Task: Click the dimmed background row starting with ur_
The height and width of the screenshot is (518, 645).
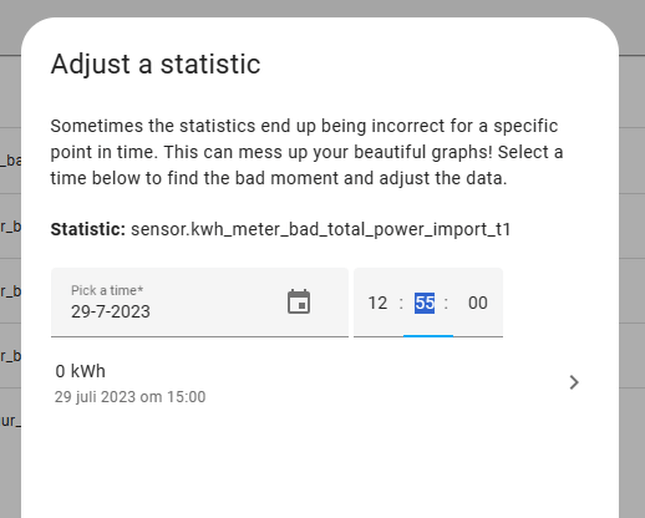Action: 10,421
